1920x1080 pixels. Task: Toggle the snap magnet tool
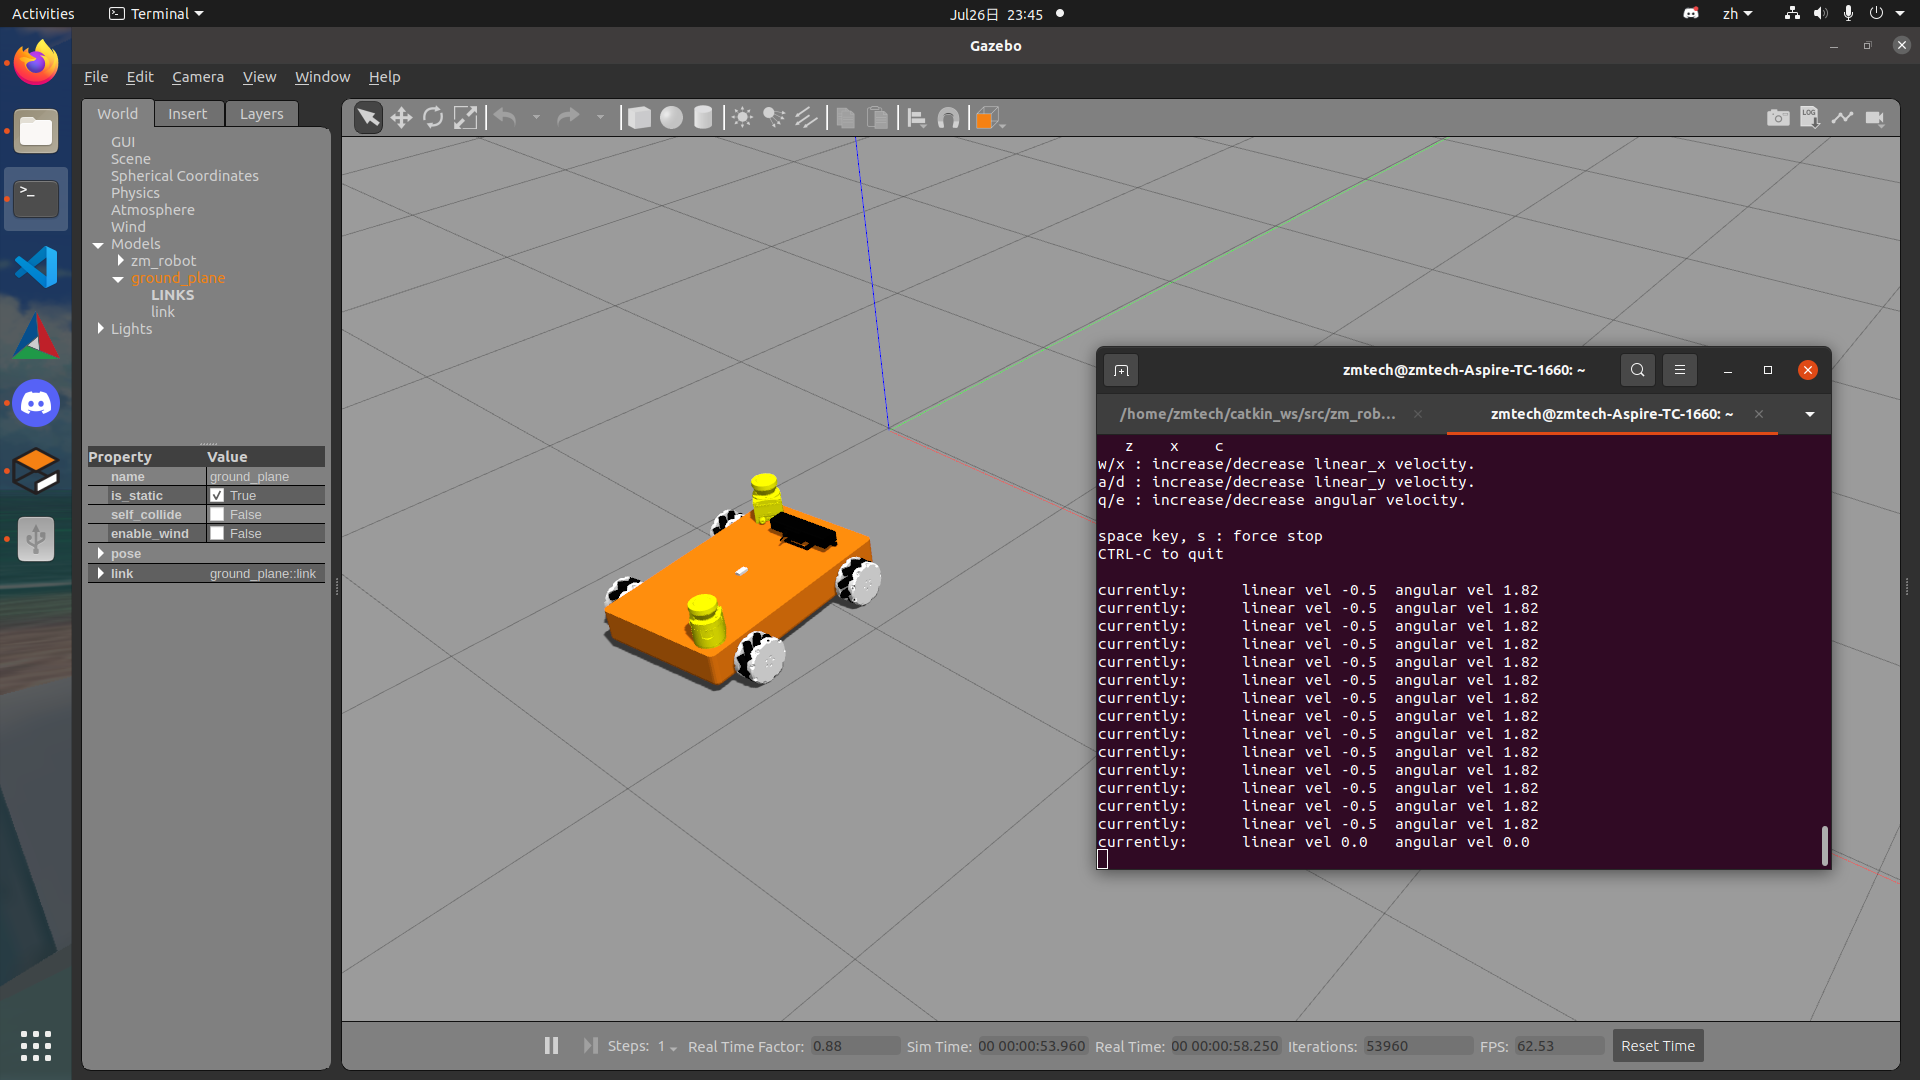click(x=948, y=118)
